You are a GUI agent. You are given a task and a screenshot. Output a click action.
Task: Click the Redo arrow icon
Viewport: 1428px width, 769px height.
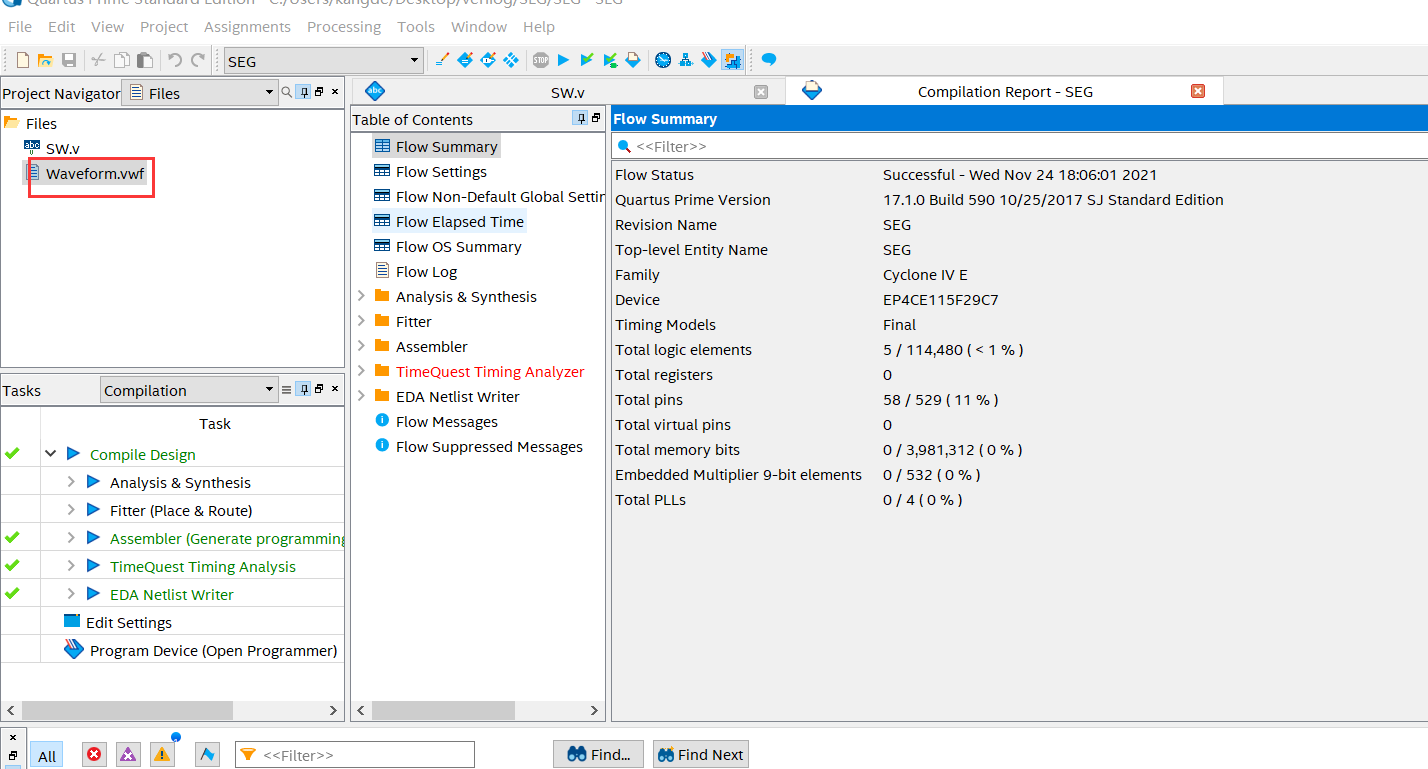click(198, 61)
